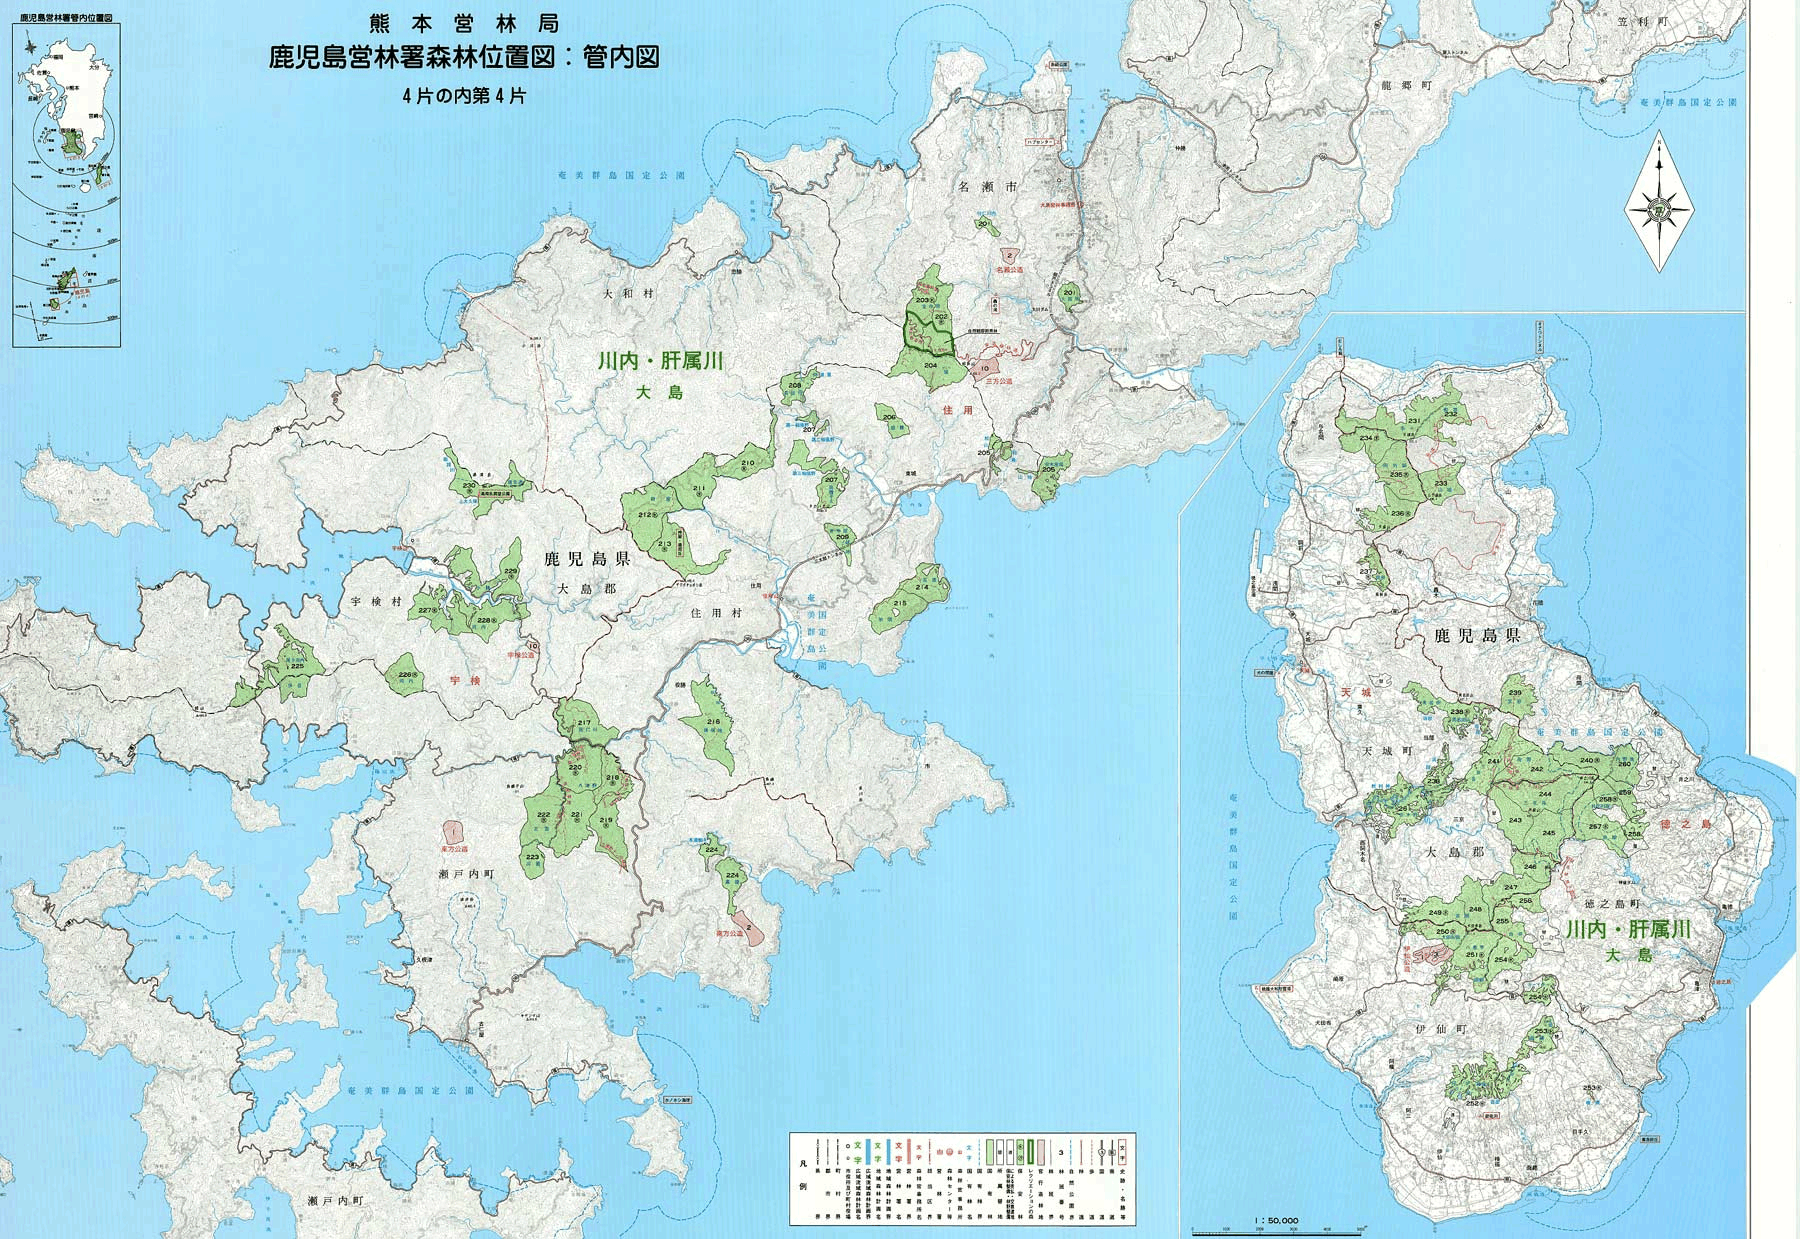1800x1239 pixels.
Task: Click forest compartment 203
Action: click(x=922, y=300)
